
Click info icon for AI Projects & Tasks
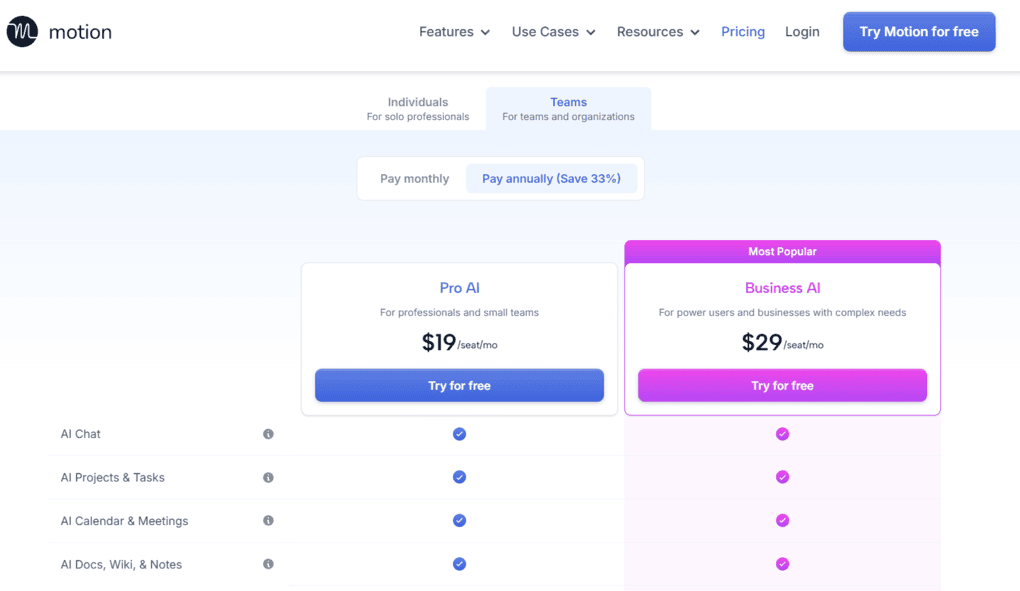(x=268, y=477)
